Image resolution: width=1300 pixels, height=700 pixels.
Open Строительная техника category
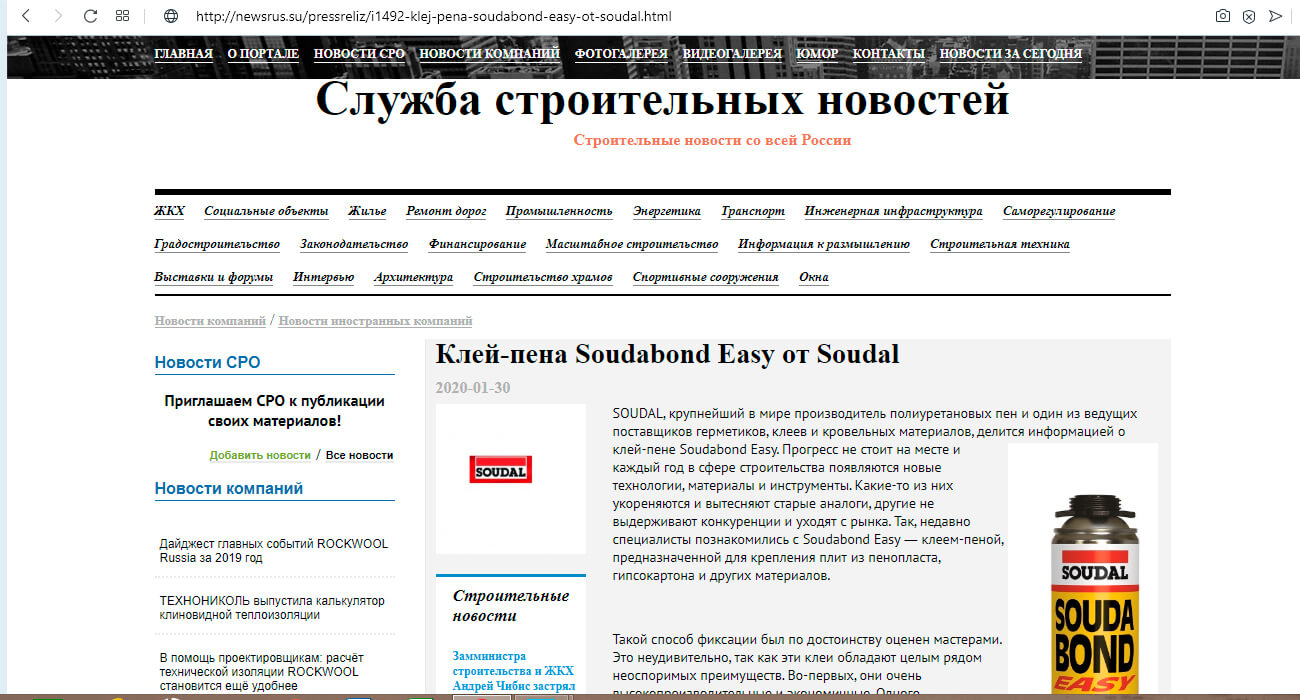[x=1000, y=244]
